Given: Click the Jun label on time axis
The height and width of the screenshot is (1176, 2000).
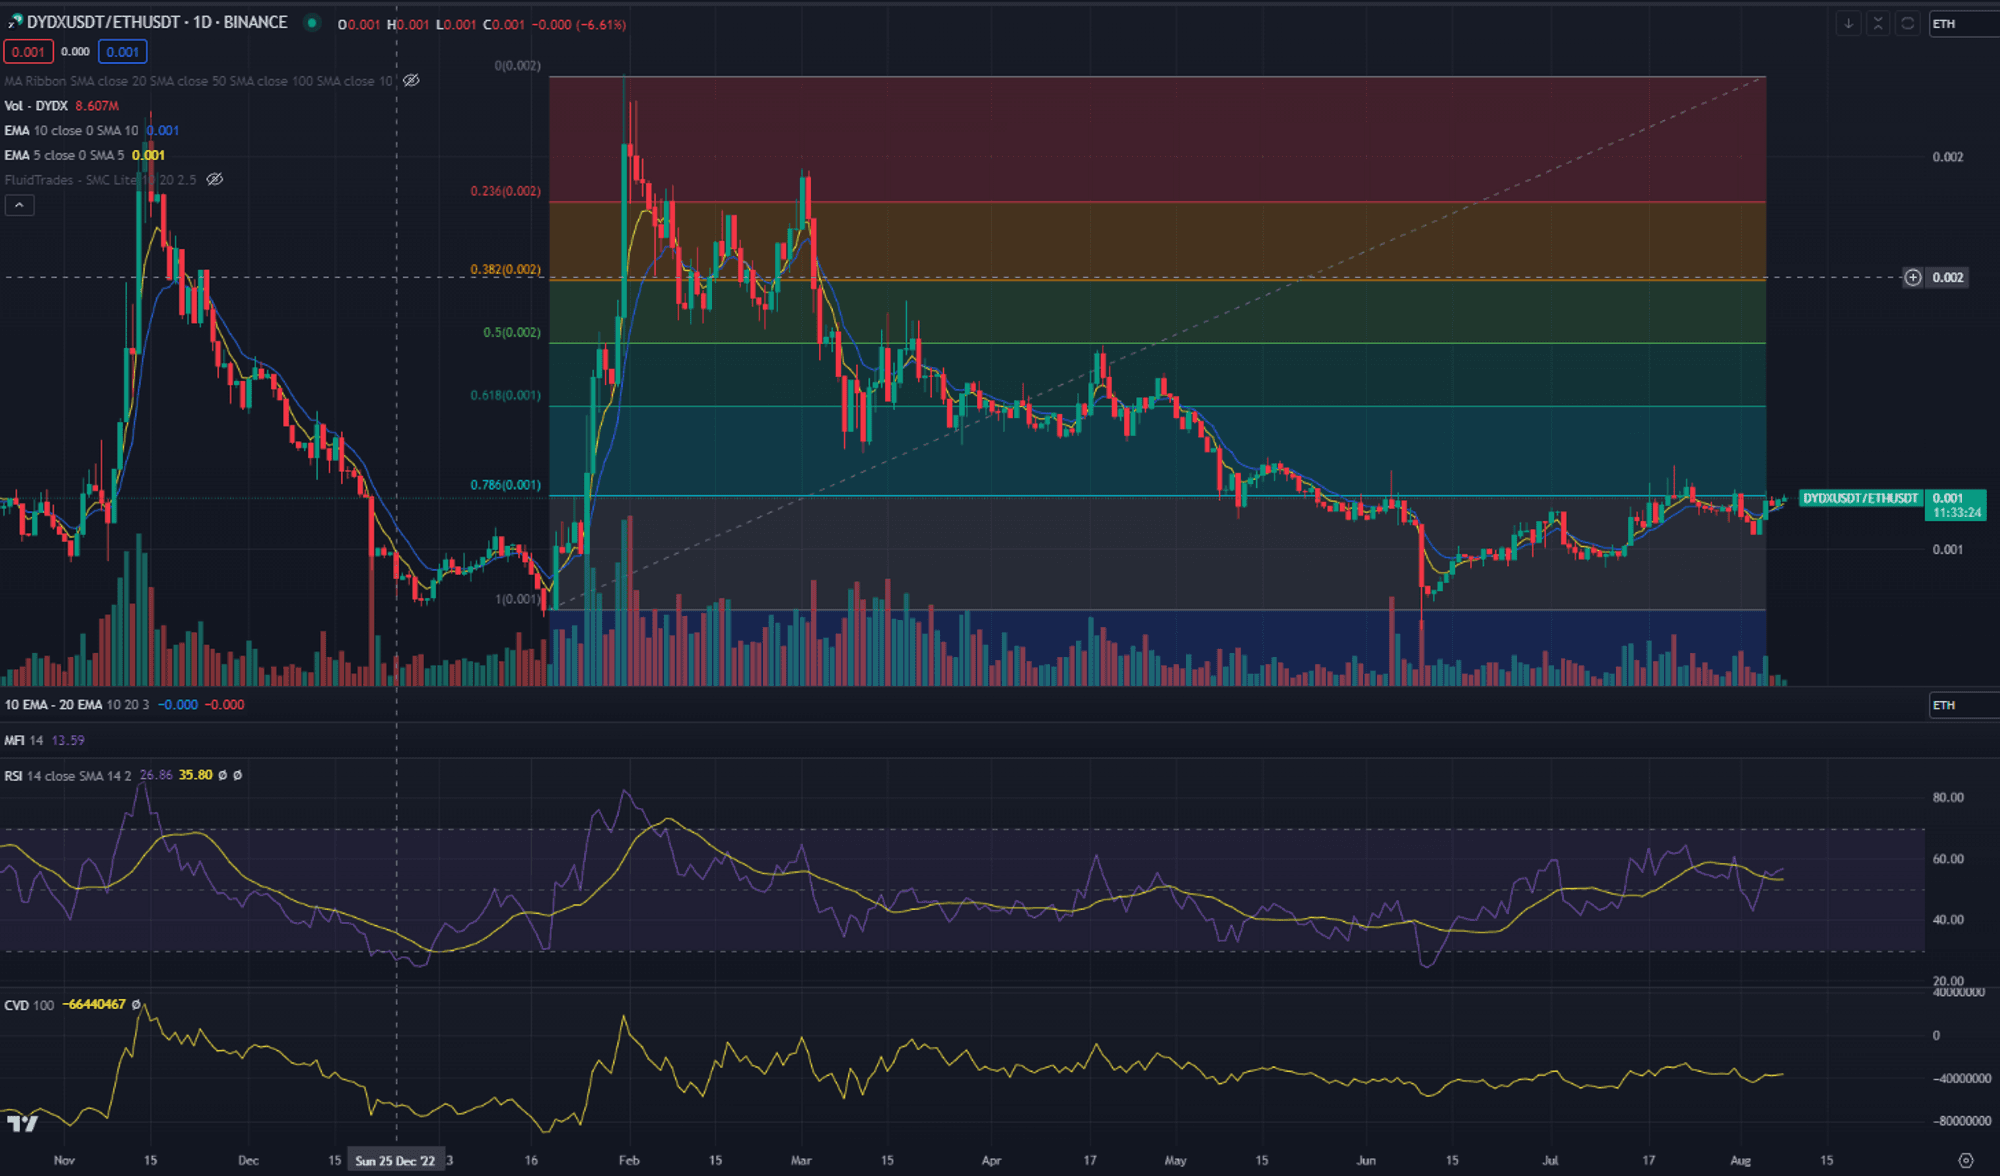Looking at the screenshot, I should (x=1365, y=1160).
